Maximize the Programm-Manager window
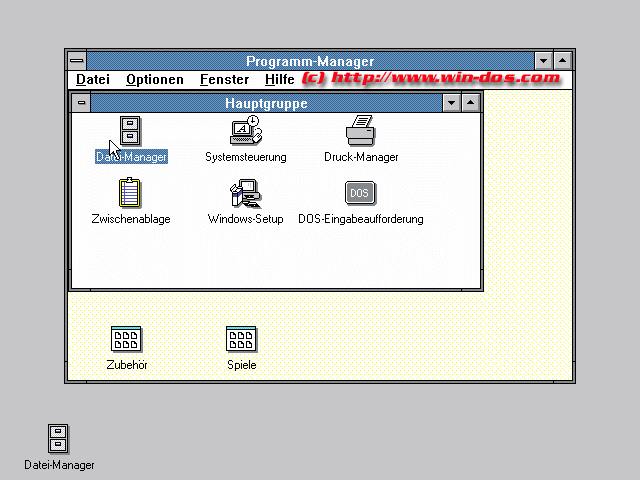The image size is (640, 480). pos(563,61)
